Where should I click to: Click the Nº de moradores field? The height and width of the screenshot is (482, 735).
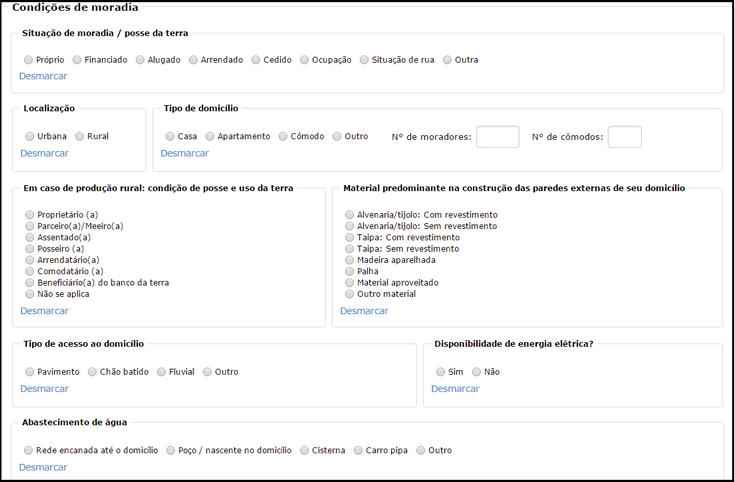coord(498,137)
